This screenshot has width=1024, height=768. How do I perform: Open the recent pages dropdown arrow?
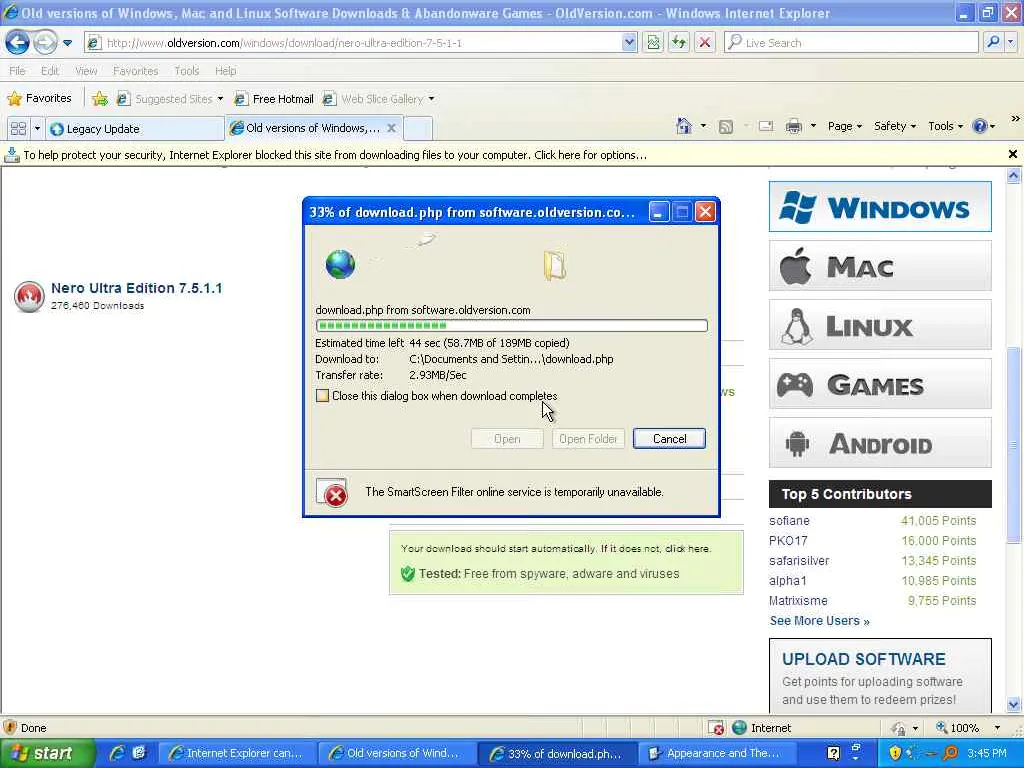[67, 43]
